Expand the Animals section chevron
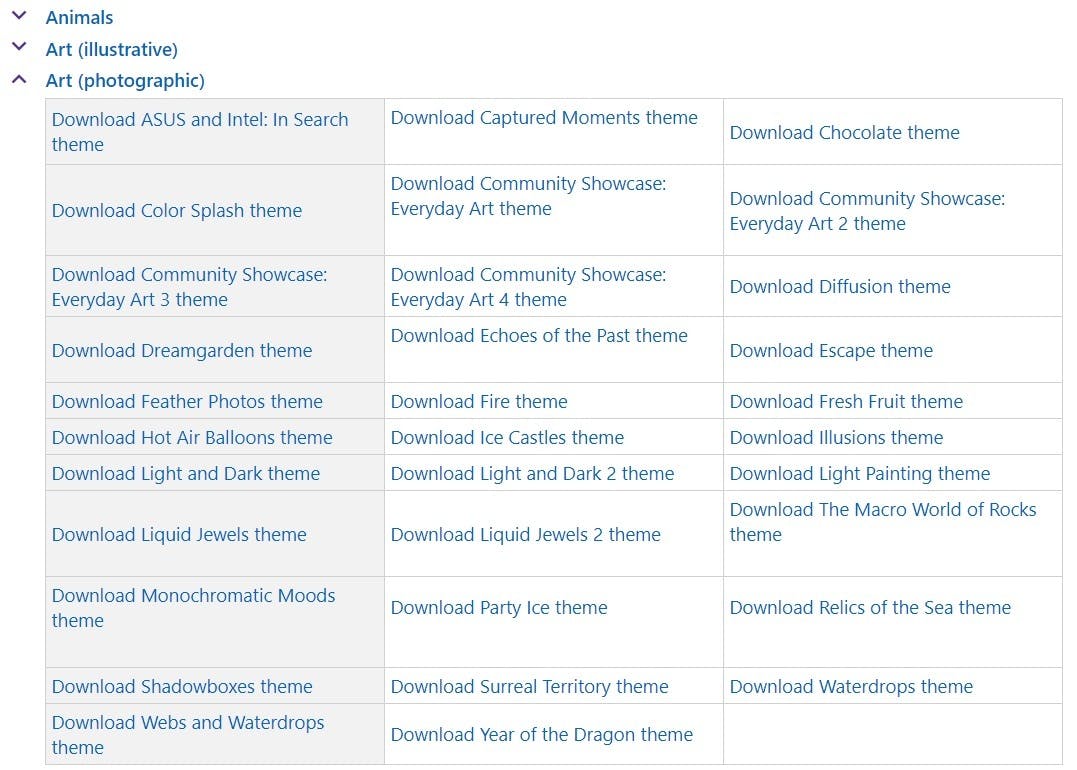This screenshot has width=1077, height=770. [x=18, y=17]
